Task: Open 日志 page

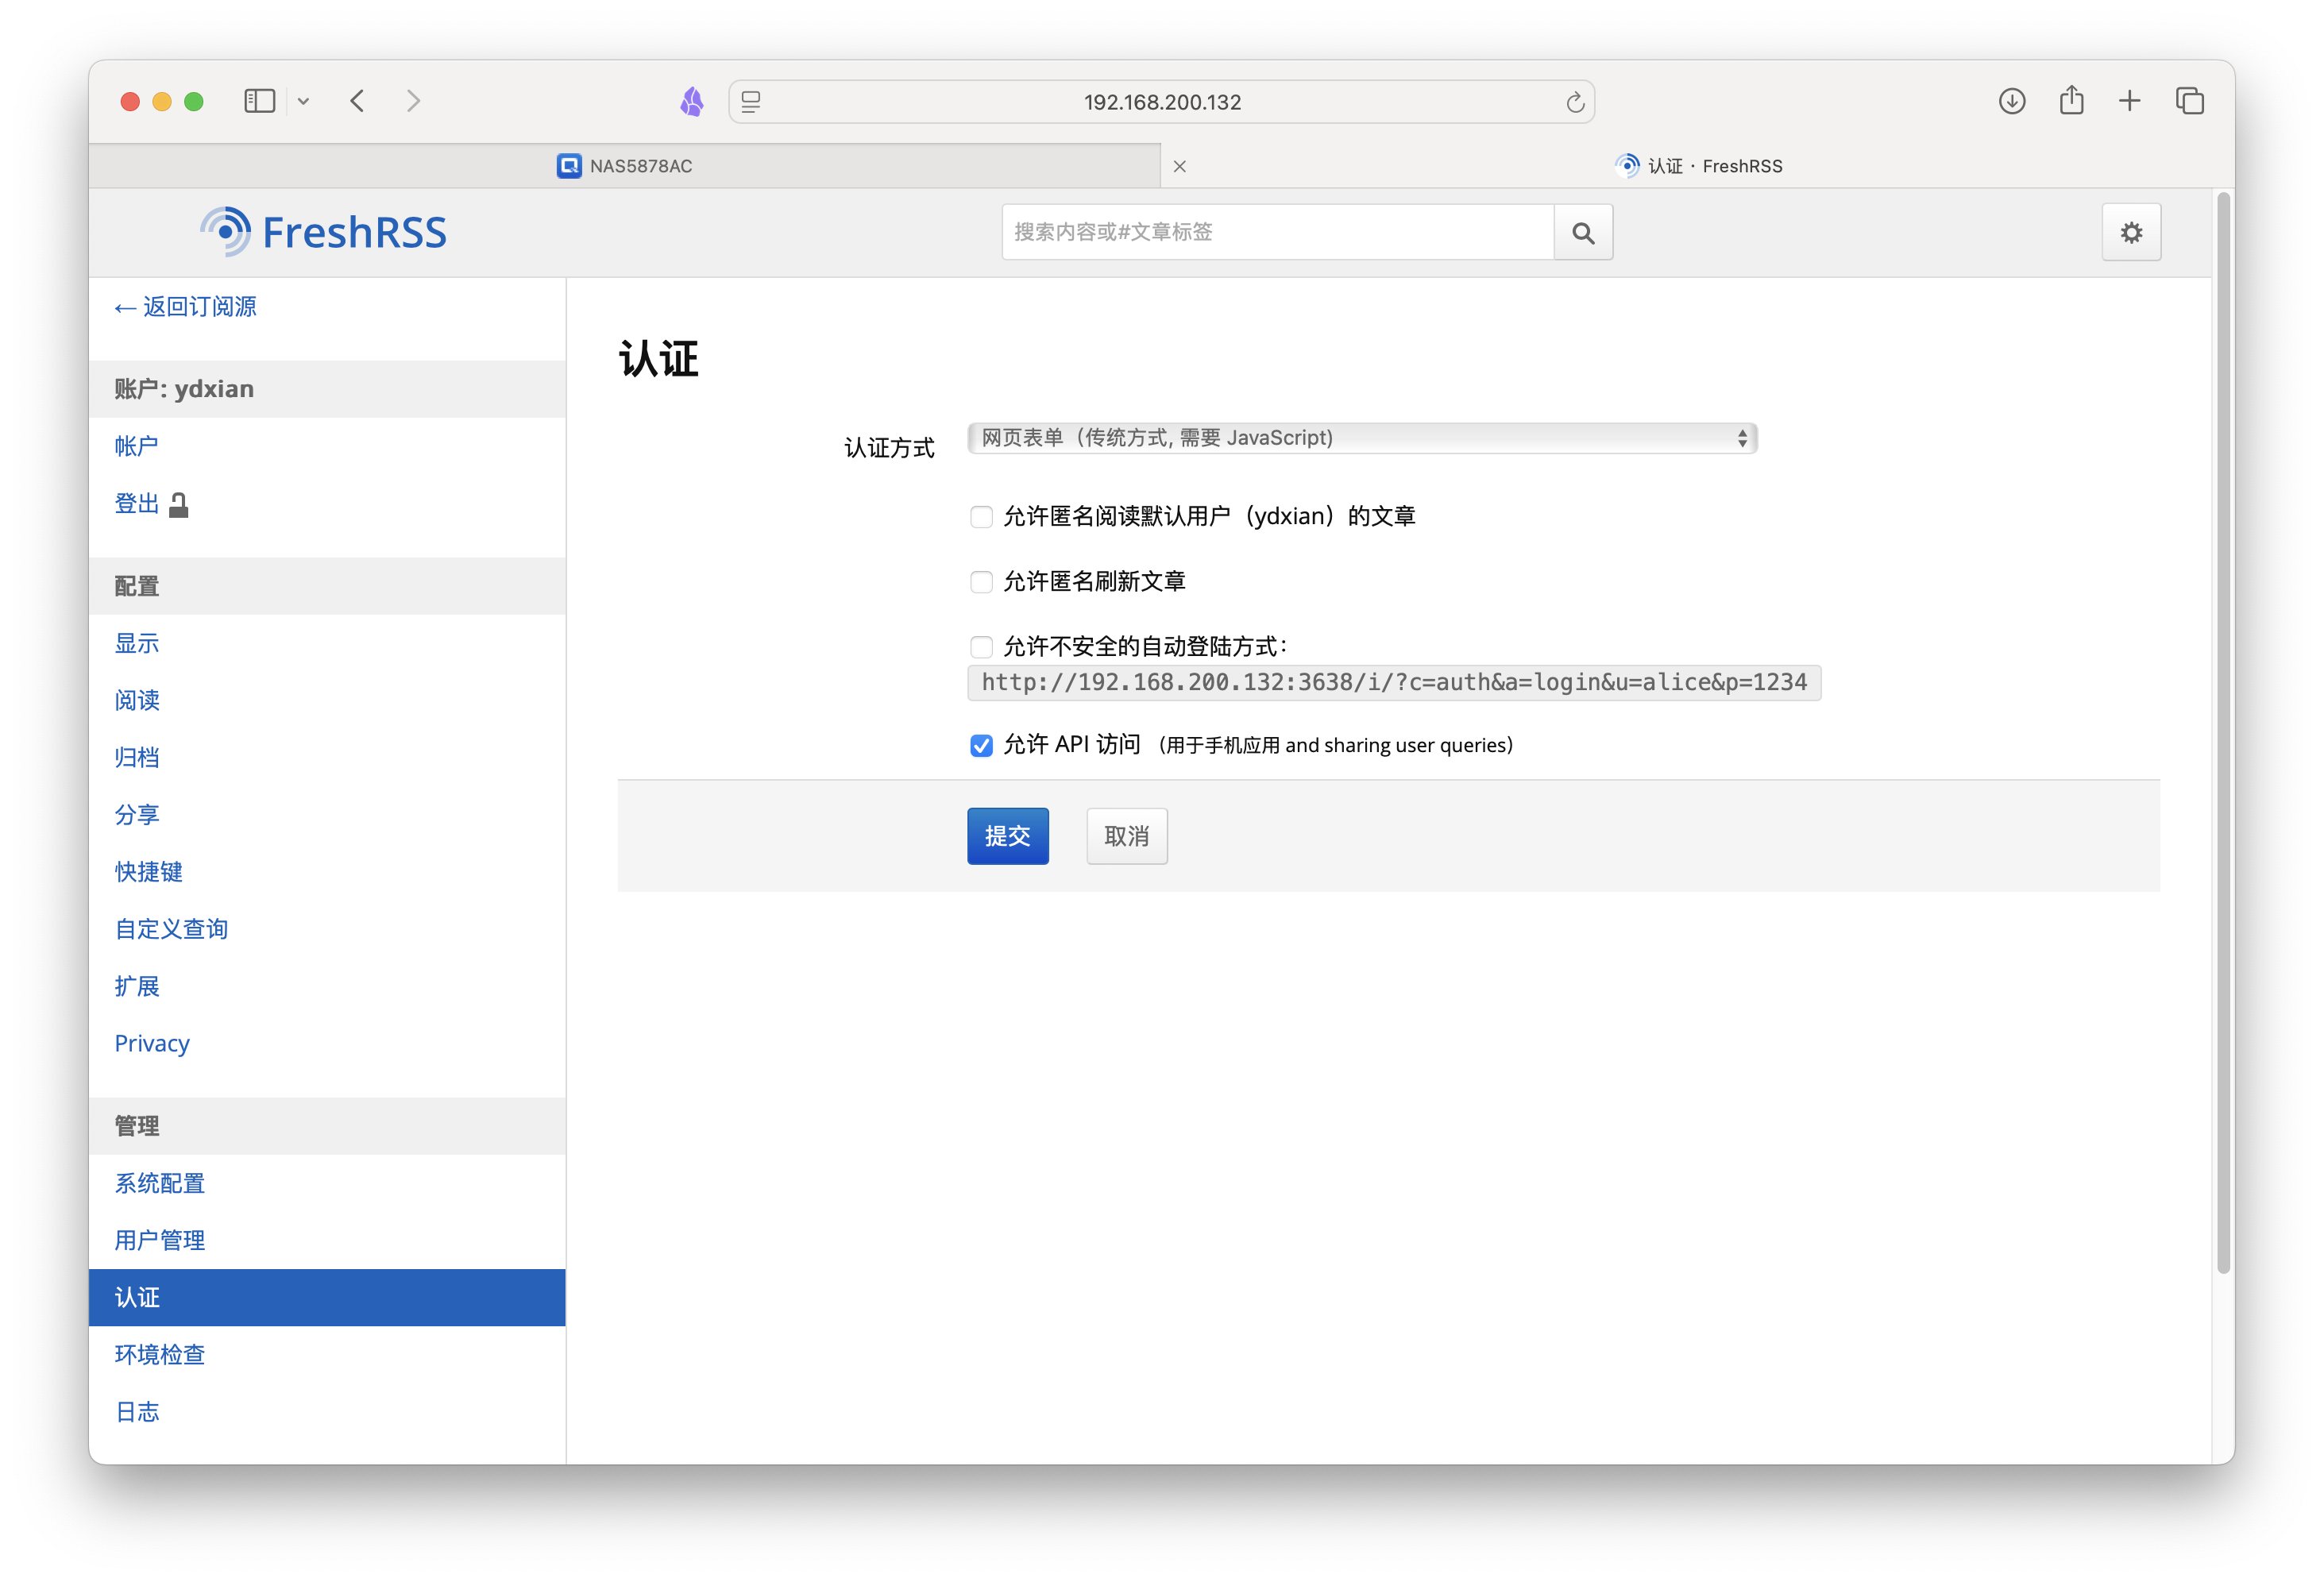Action: (x=137, y=1412)
